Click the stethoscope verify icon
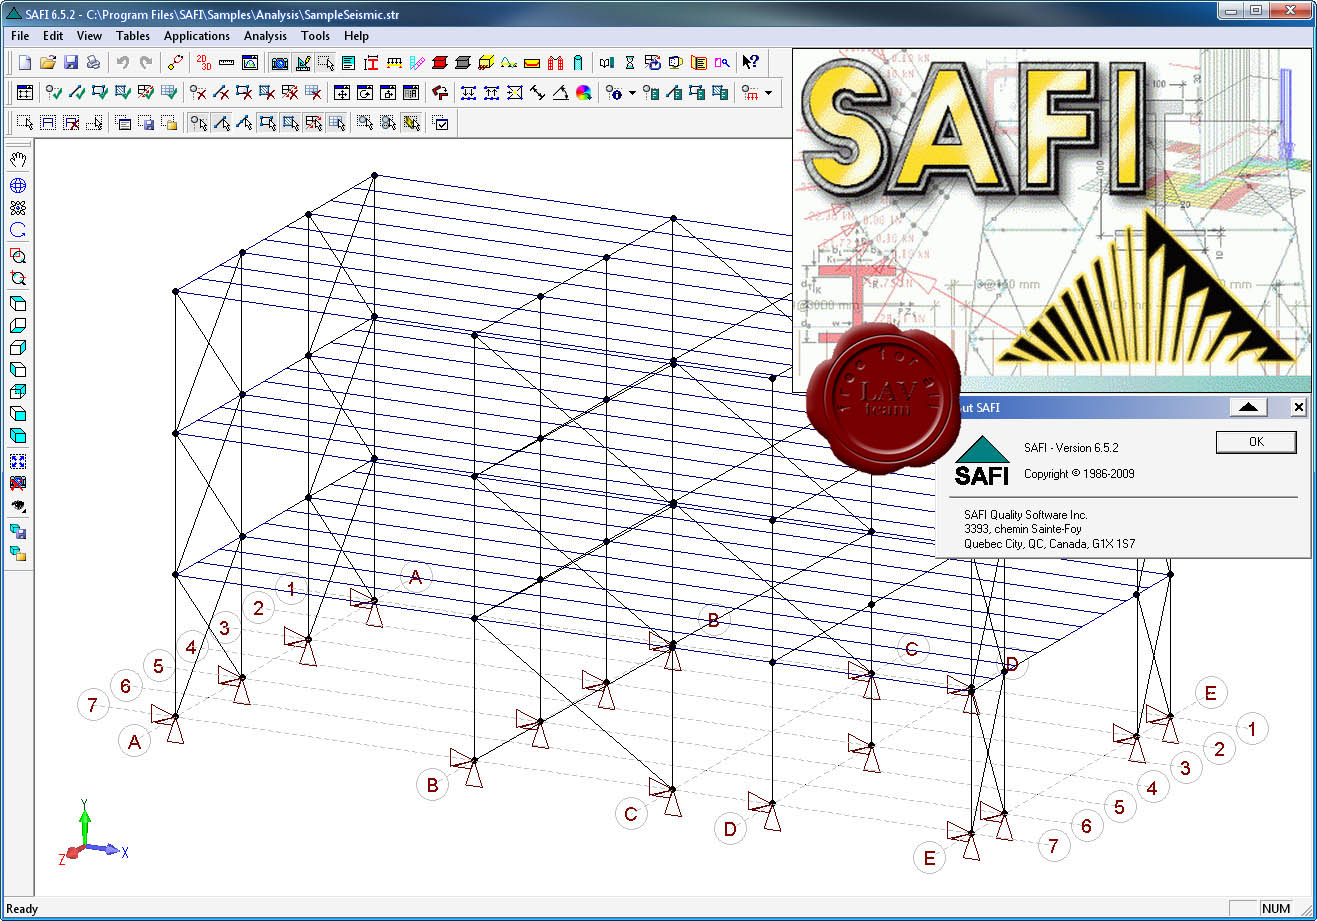Screen dimensions: 1317x921 pos(175,62)
